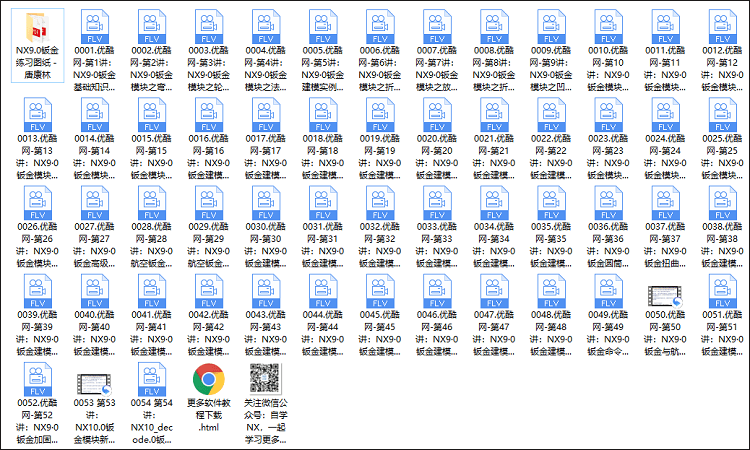Viewport: 750px width, 450px height.
Task: Click file name 0003.优酷网-第3讲
Action: pos(209,68)
